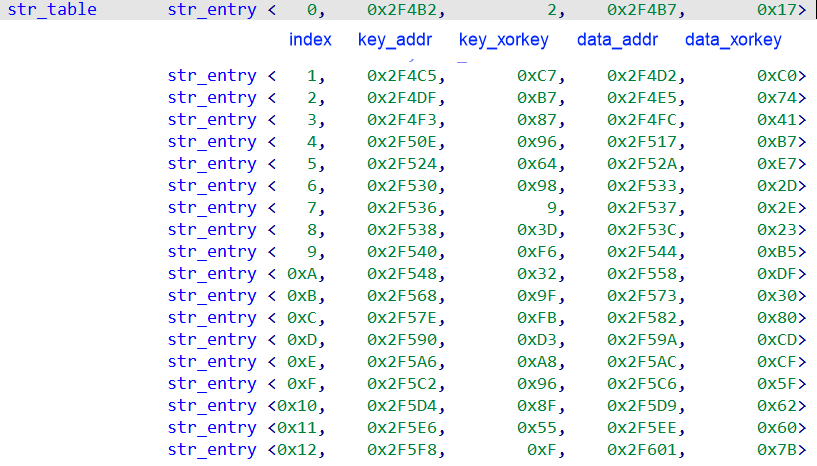Select data address 0x2F517
817x466 pixels.
(641, 141)
